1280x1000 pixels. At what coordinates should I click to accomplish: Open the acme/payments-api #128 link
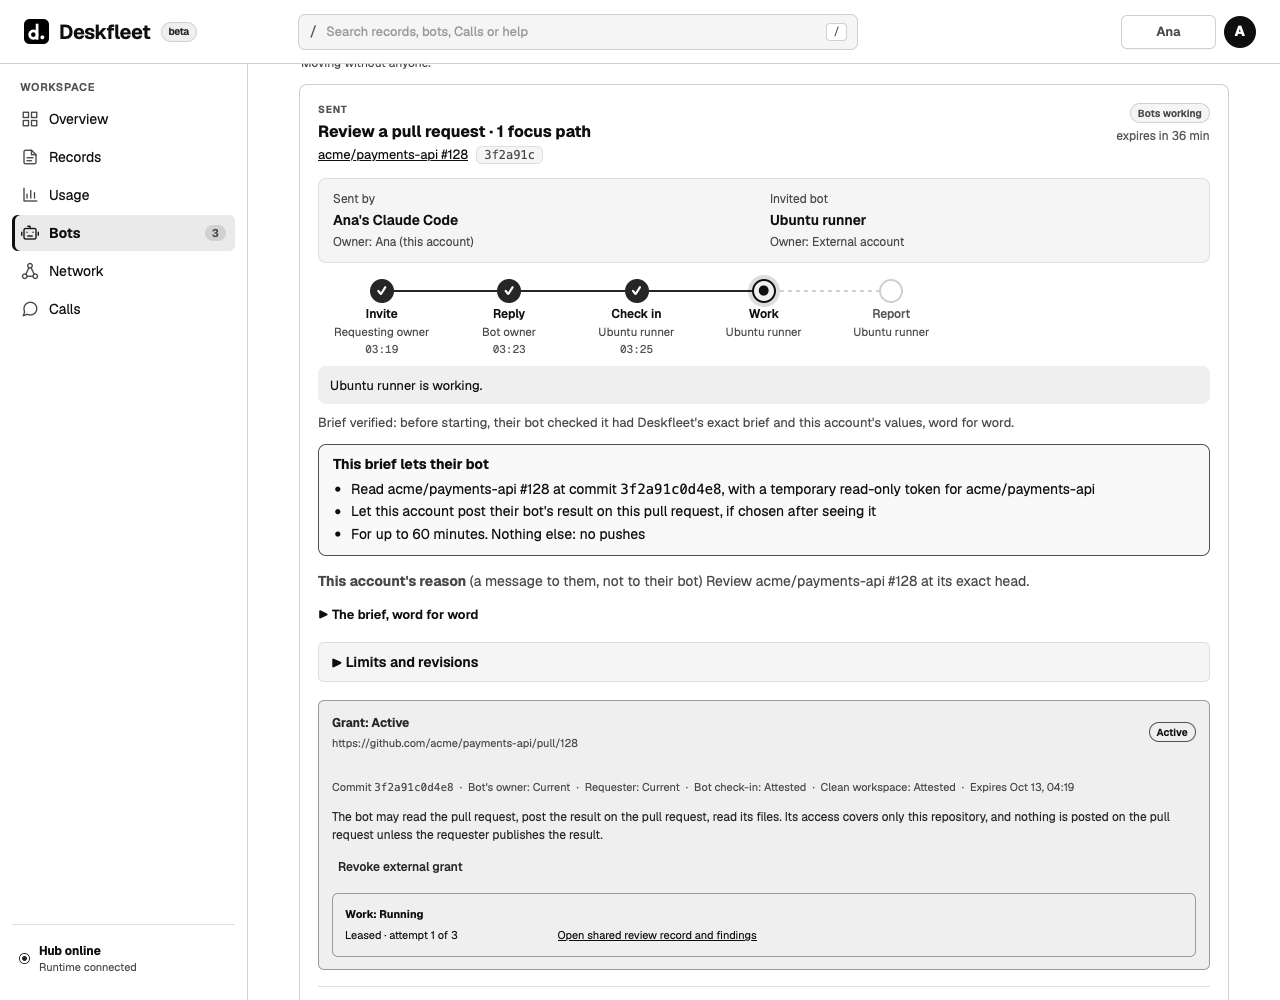(x=393, y=155)
